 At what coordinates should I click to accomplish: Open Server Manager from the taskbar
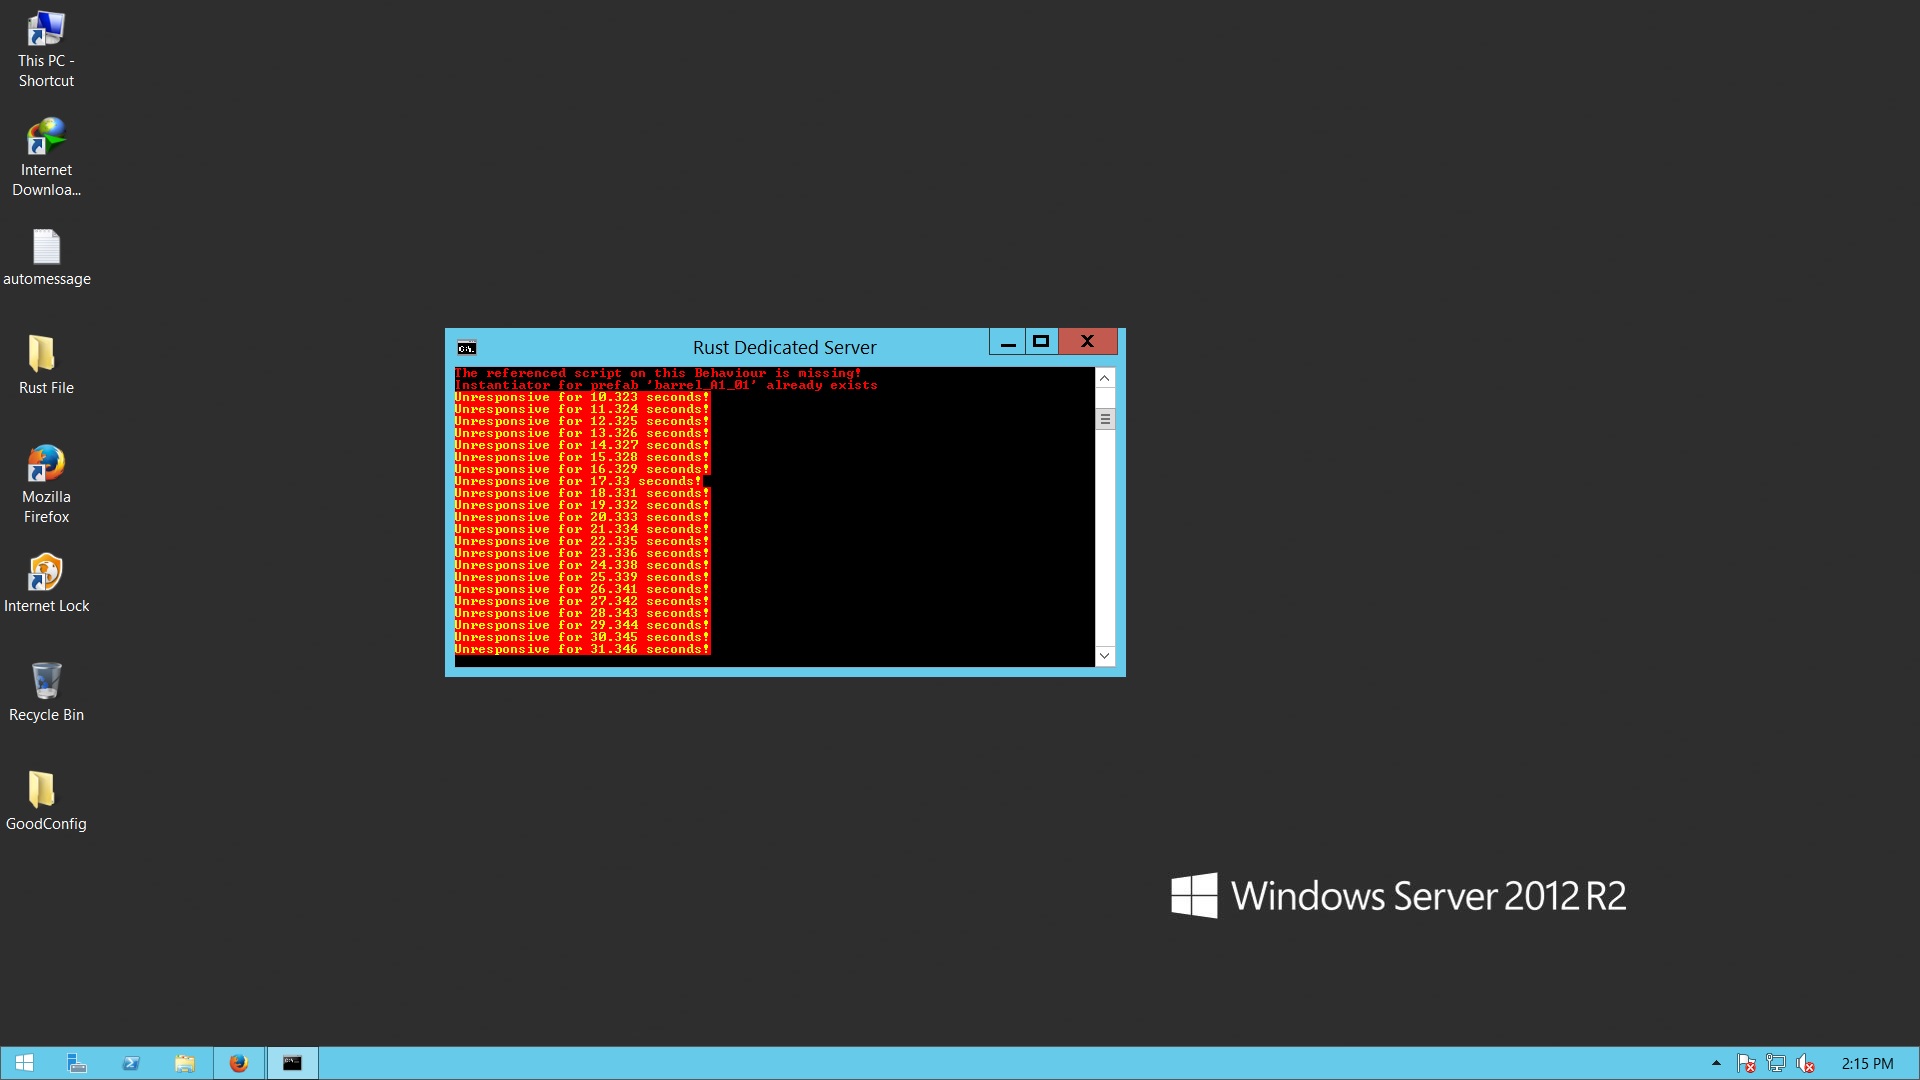tap(77, 1063)
